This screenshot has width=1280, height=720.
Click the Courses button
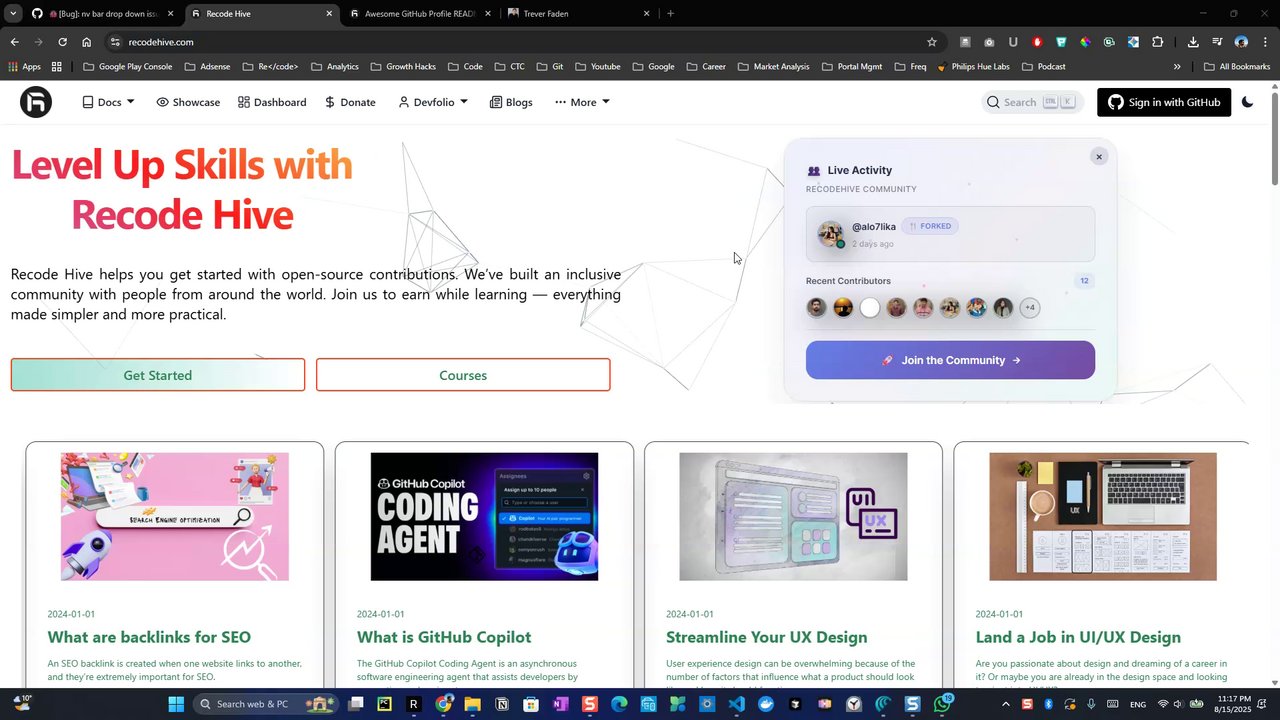point(463,375)
